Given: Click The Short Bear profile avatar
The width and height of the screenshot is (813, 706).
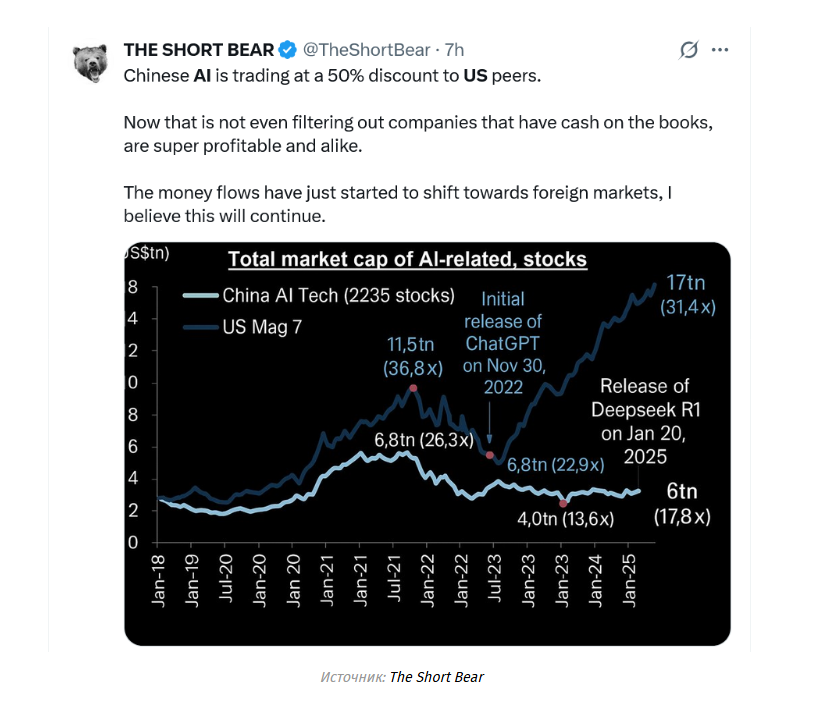Looking at the screenshot, I should coord(92,62).
